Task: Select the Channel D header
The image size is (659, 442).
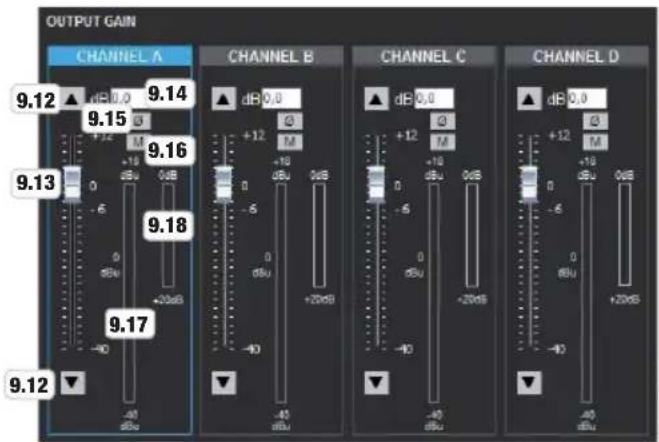Action: 576,56
